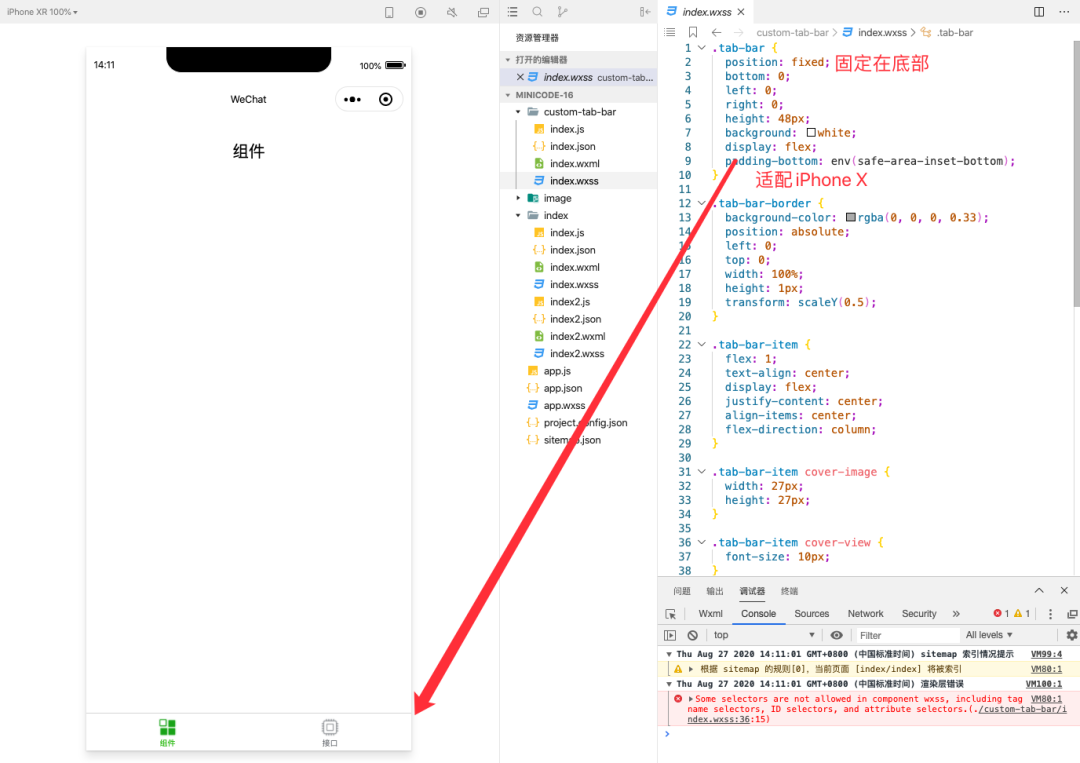The image size is (1080, 763).
Task: Open the Security devtools tab
Action: [x=919, y=614]
